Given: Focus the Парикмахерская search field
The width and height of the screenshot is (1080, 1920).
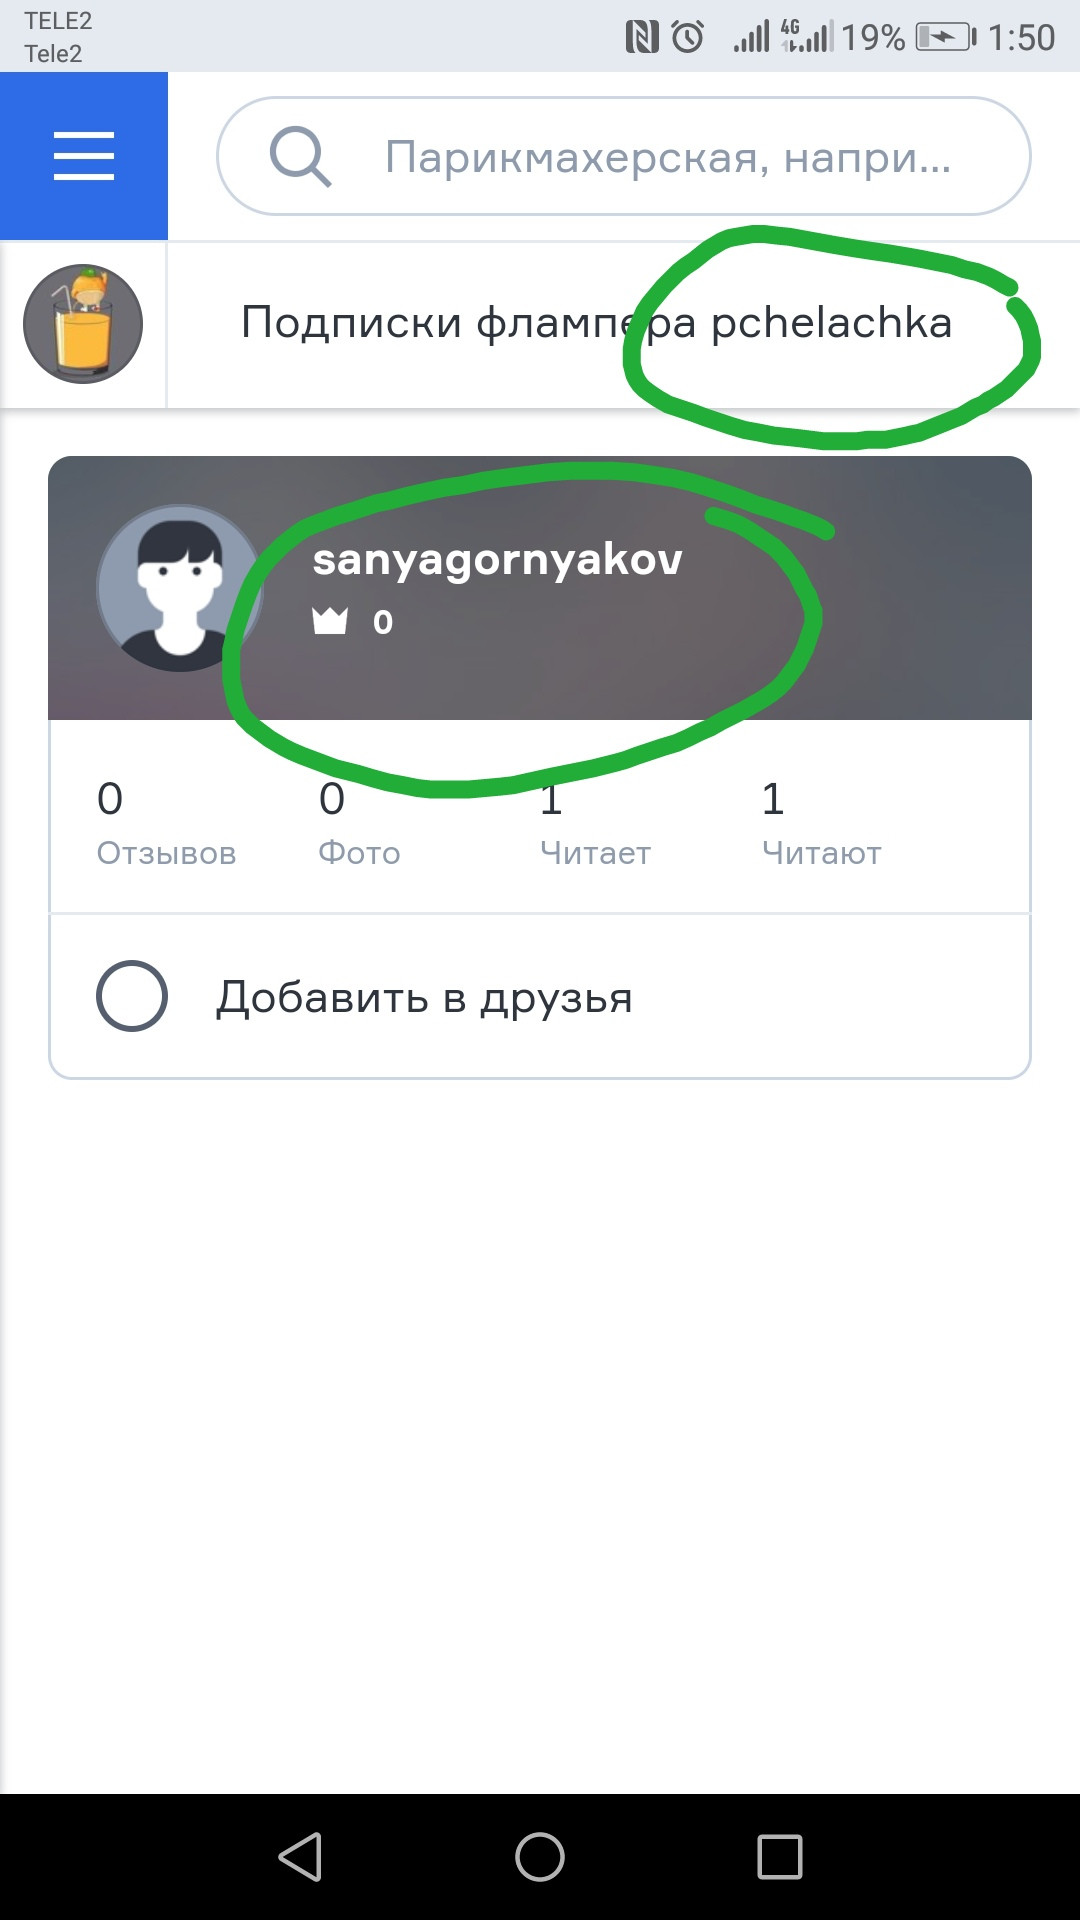Looking at the screenshot, I should click(624, 156).
